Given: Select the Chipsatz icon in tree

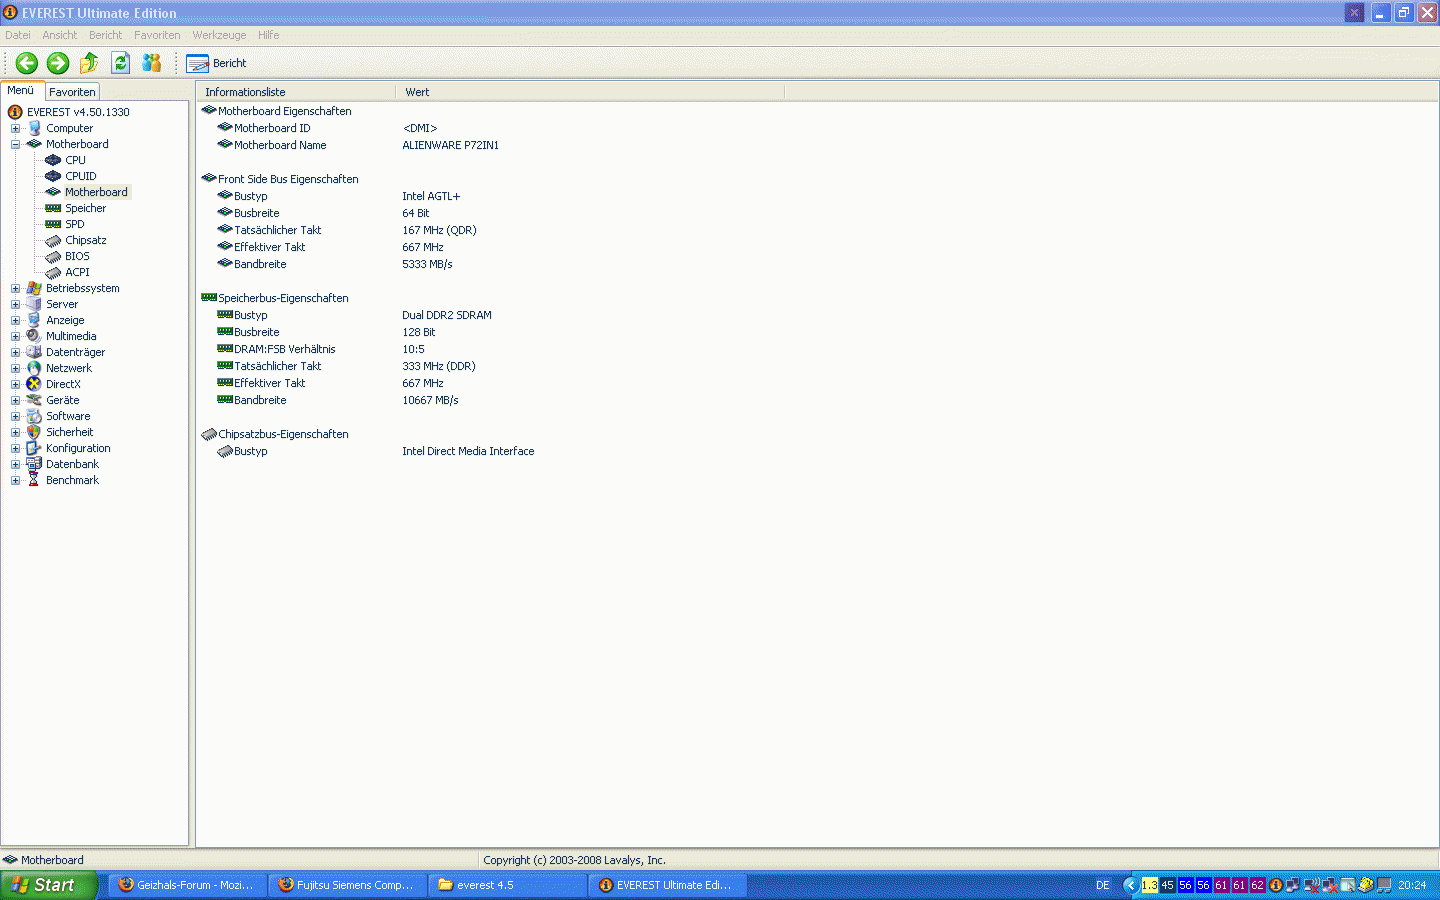Looking at the screenshot, I should 53,240.
